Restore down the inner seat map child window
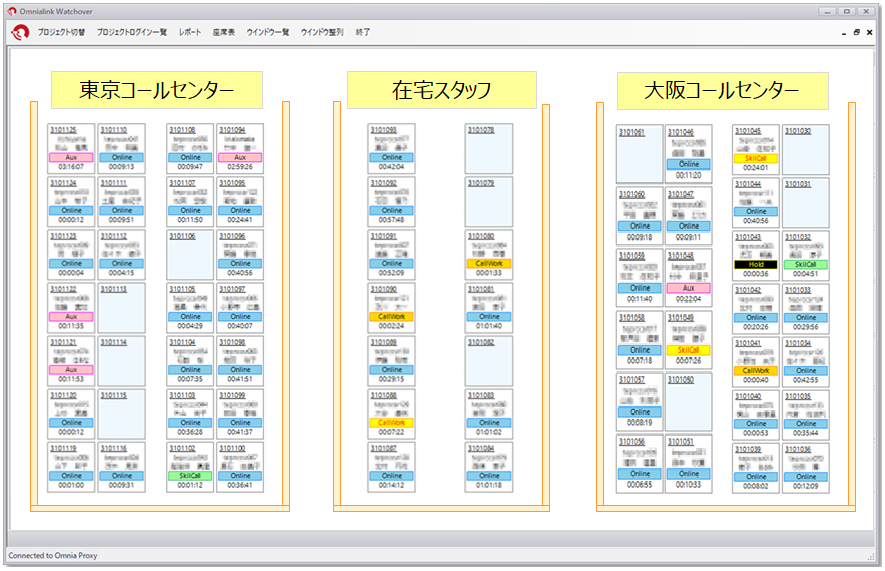 pos(856,33)
